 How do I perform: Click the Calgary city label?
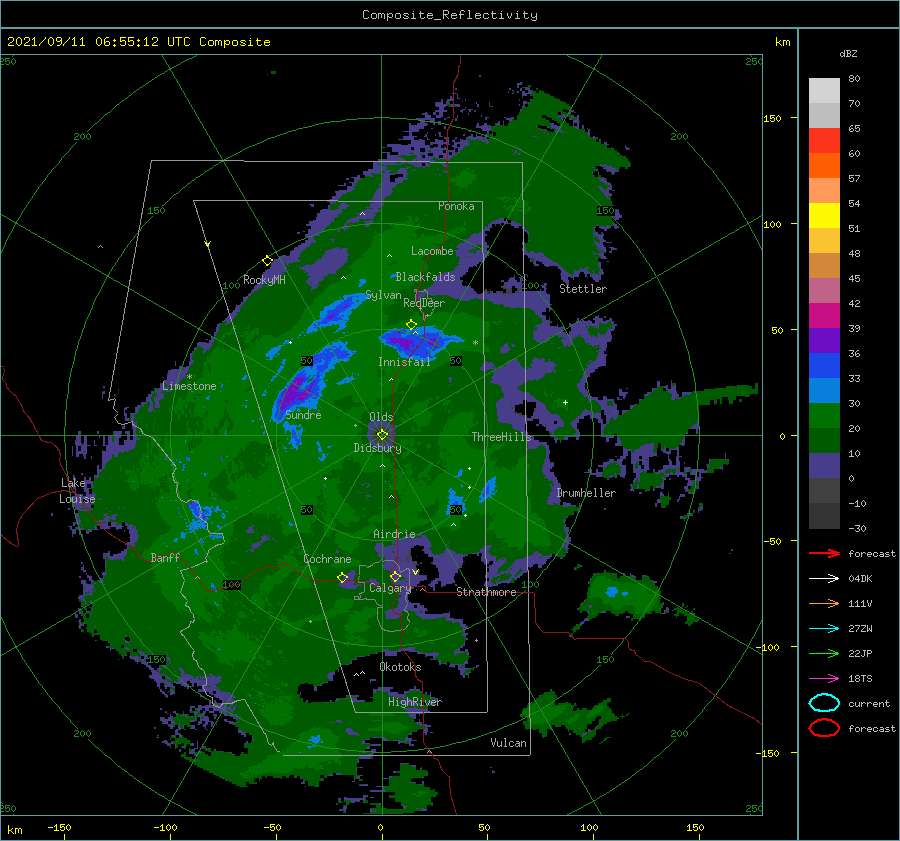(390, 588)
